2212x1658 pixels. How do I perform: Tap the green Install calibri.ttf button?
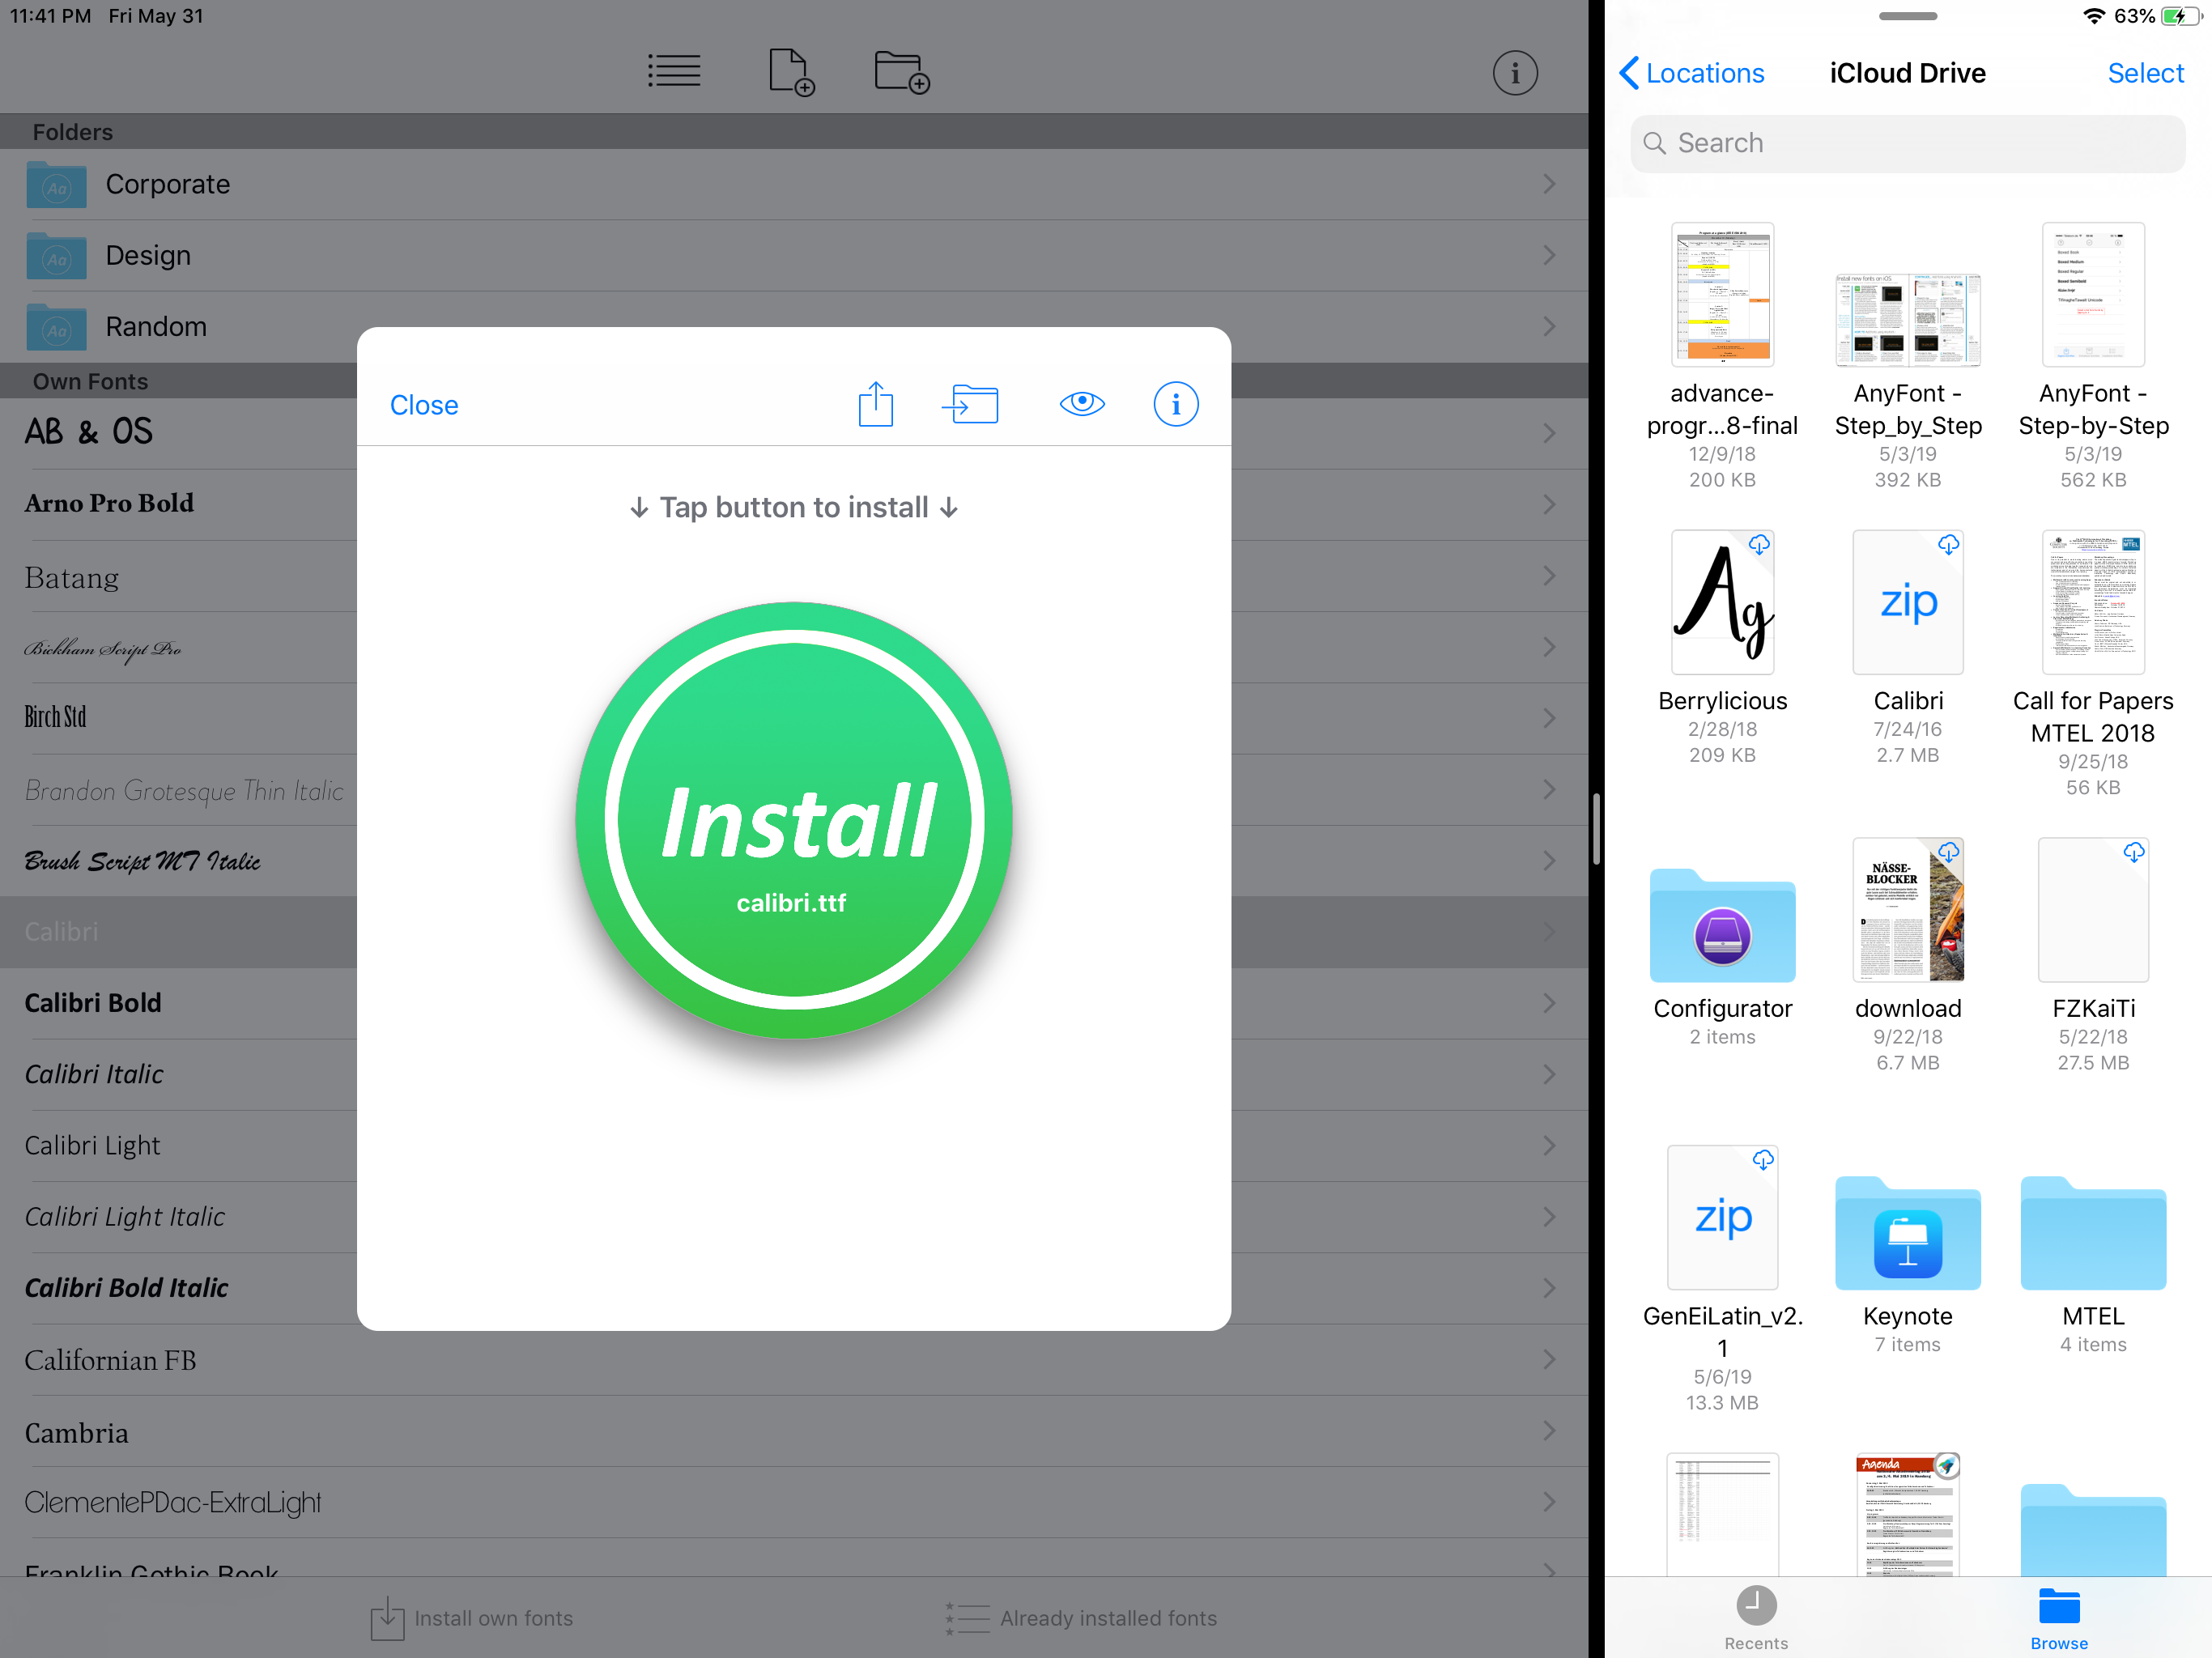pos(794,820)
